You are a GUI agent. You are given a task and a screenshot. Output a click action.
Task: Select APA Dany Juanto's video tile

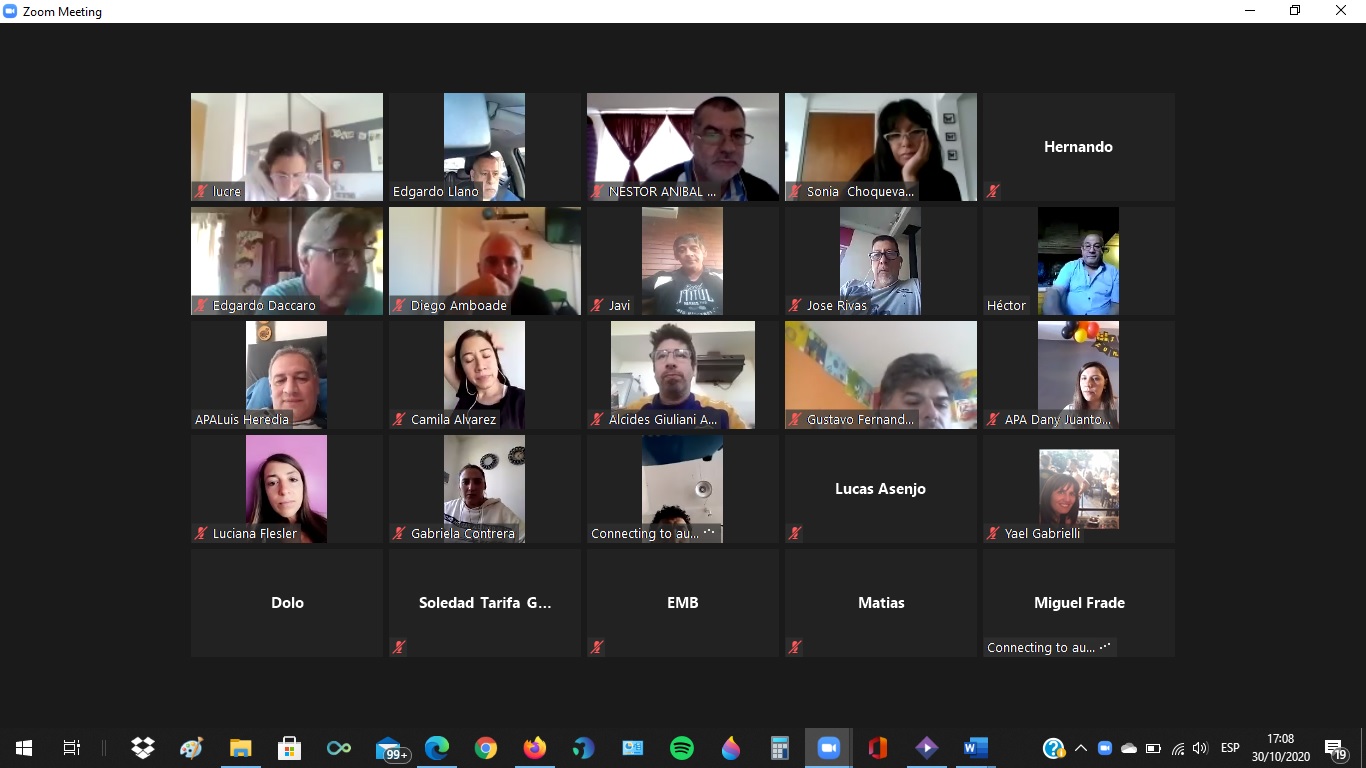tap(1079, 375)
